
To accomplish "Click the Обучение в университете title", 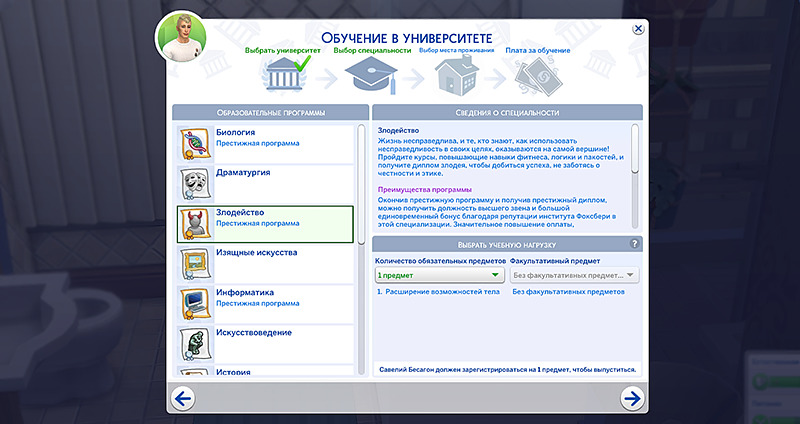I will pos(407,38).
